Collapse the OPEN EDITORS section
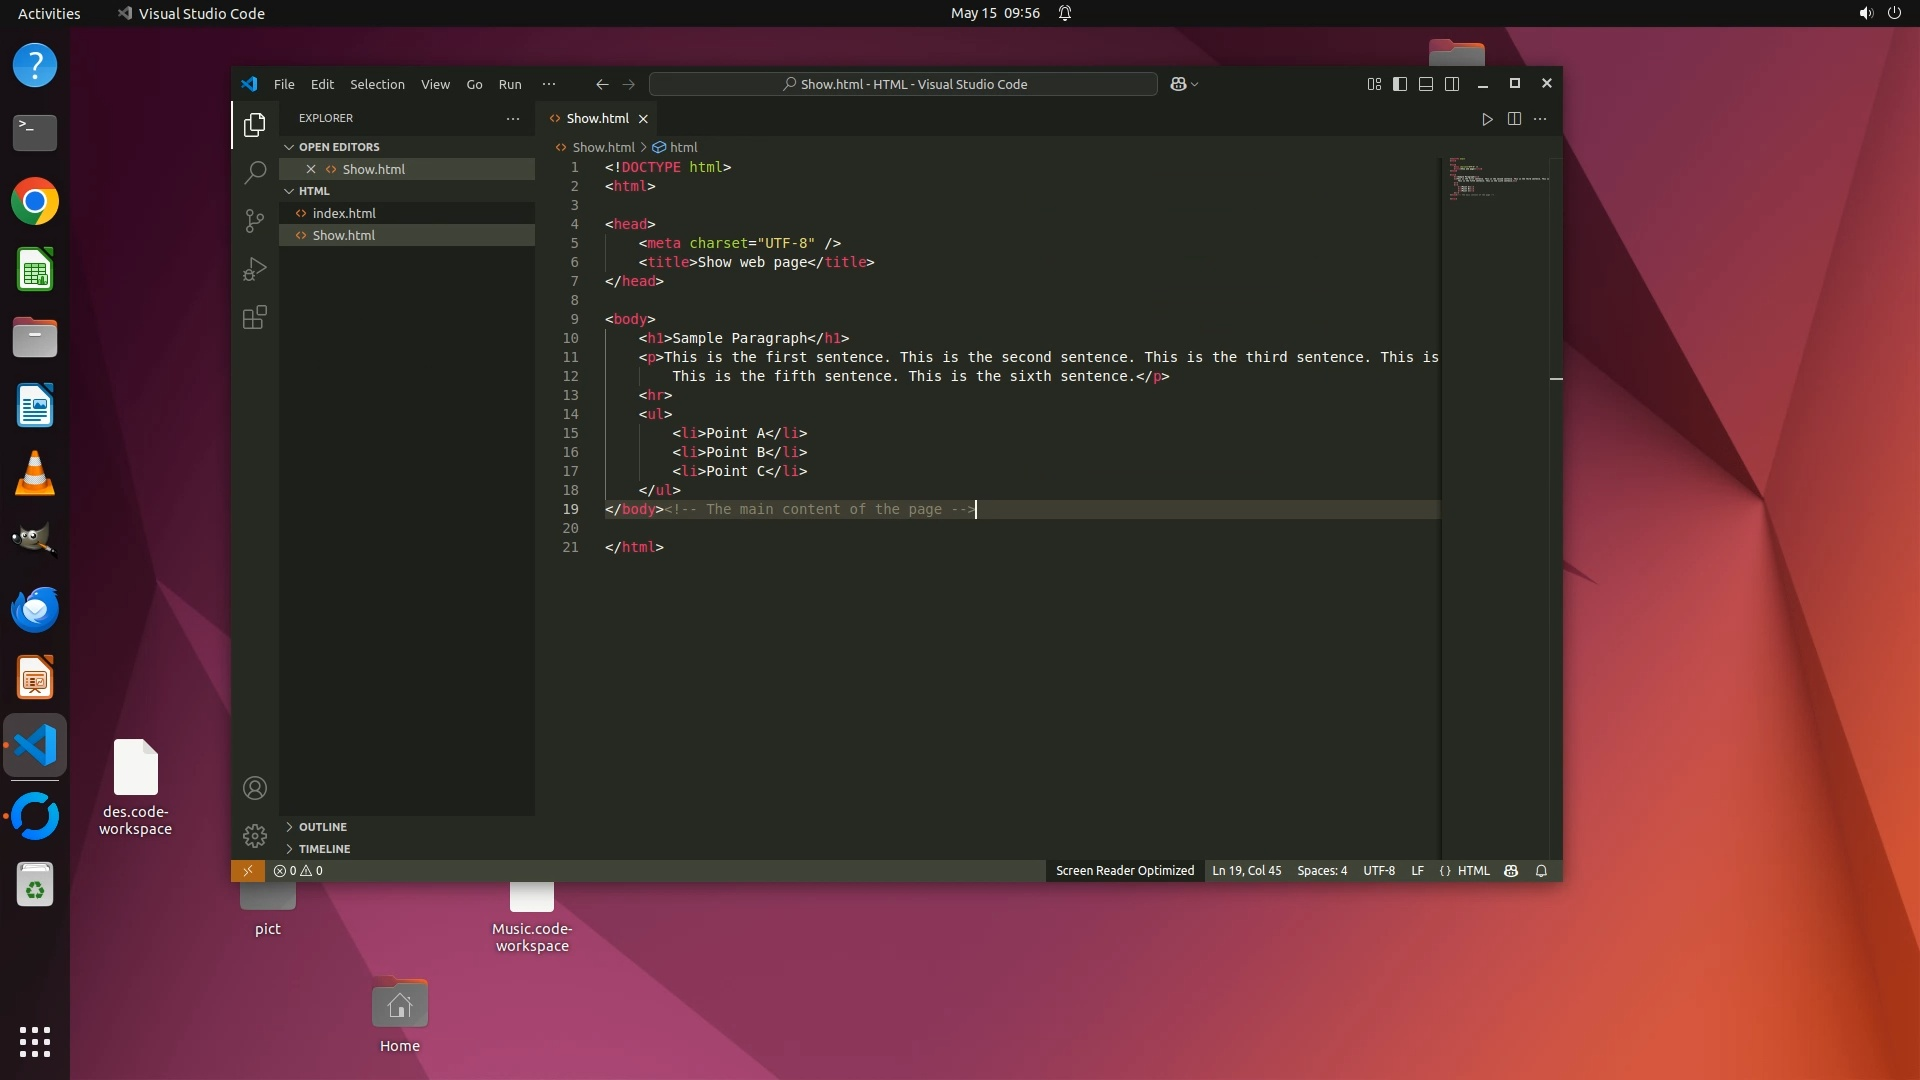This screenshot has height=1080, width=1920. coord(338,147)
